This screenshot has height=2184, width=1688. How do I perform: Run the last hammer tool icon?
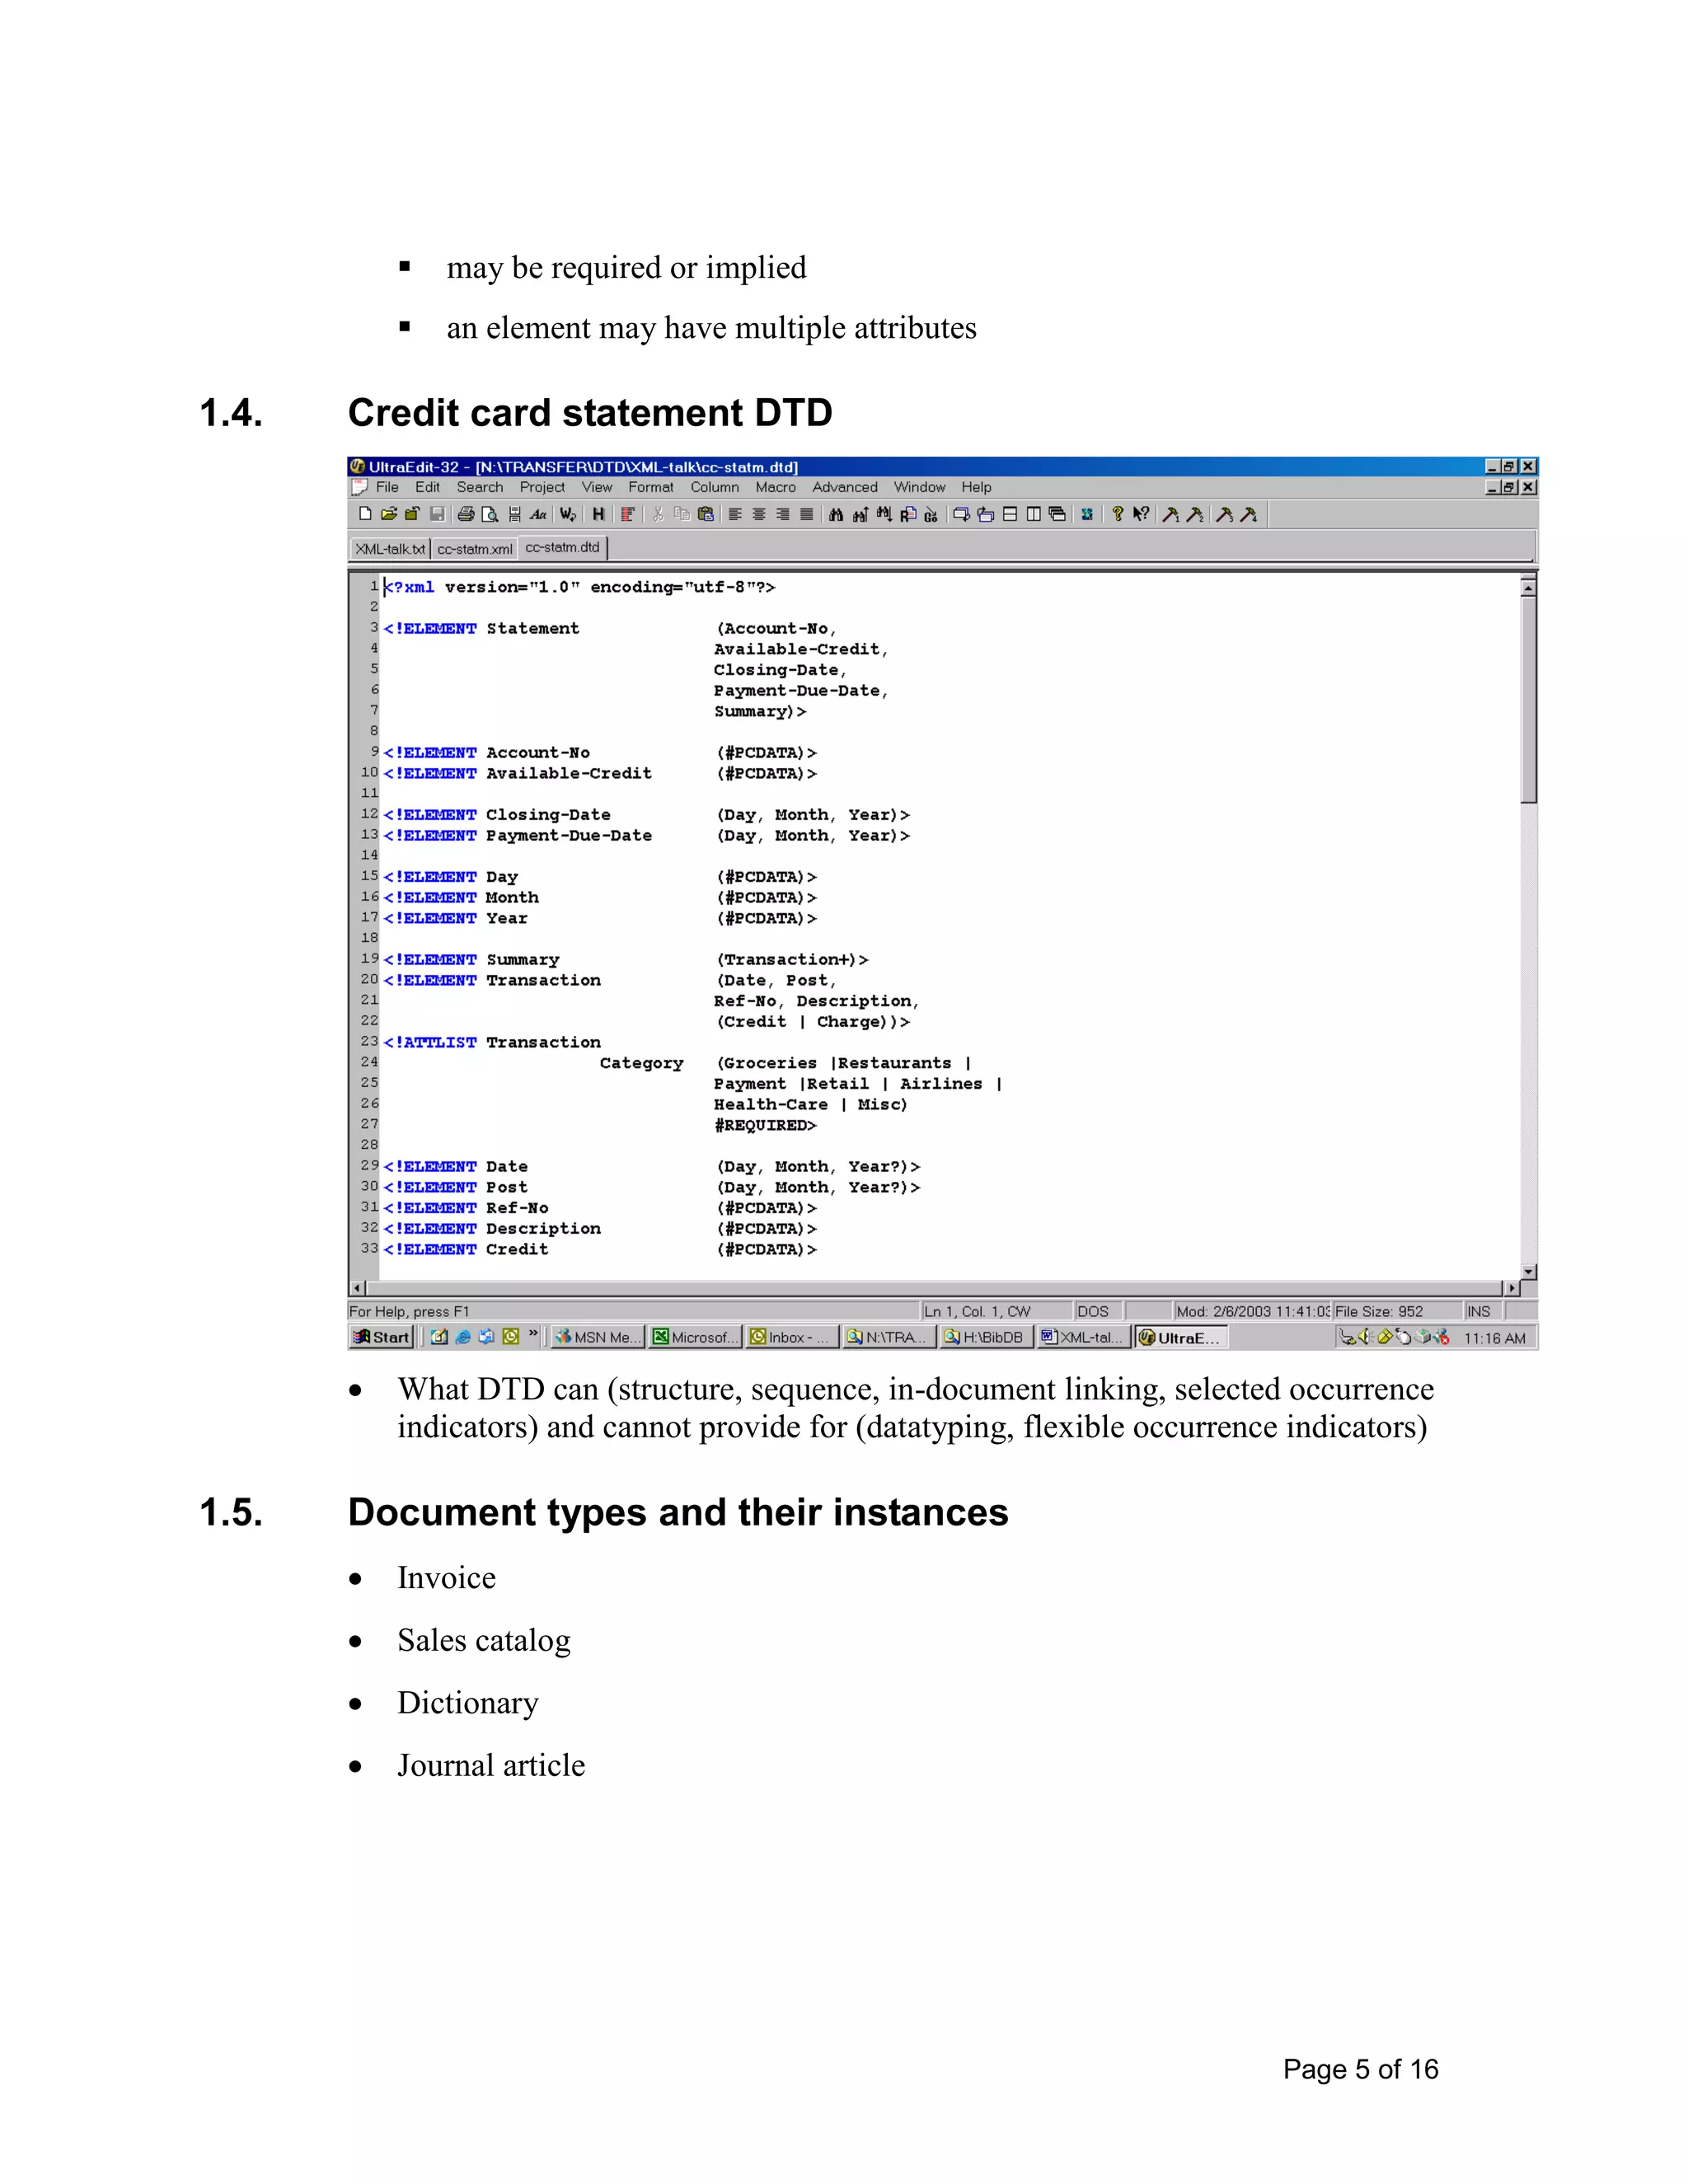1249,514
